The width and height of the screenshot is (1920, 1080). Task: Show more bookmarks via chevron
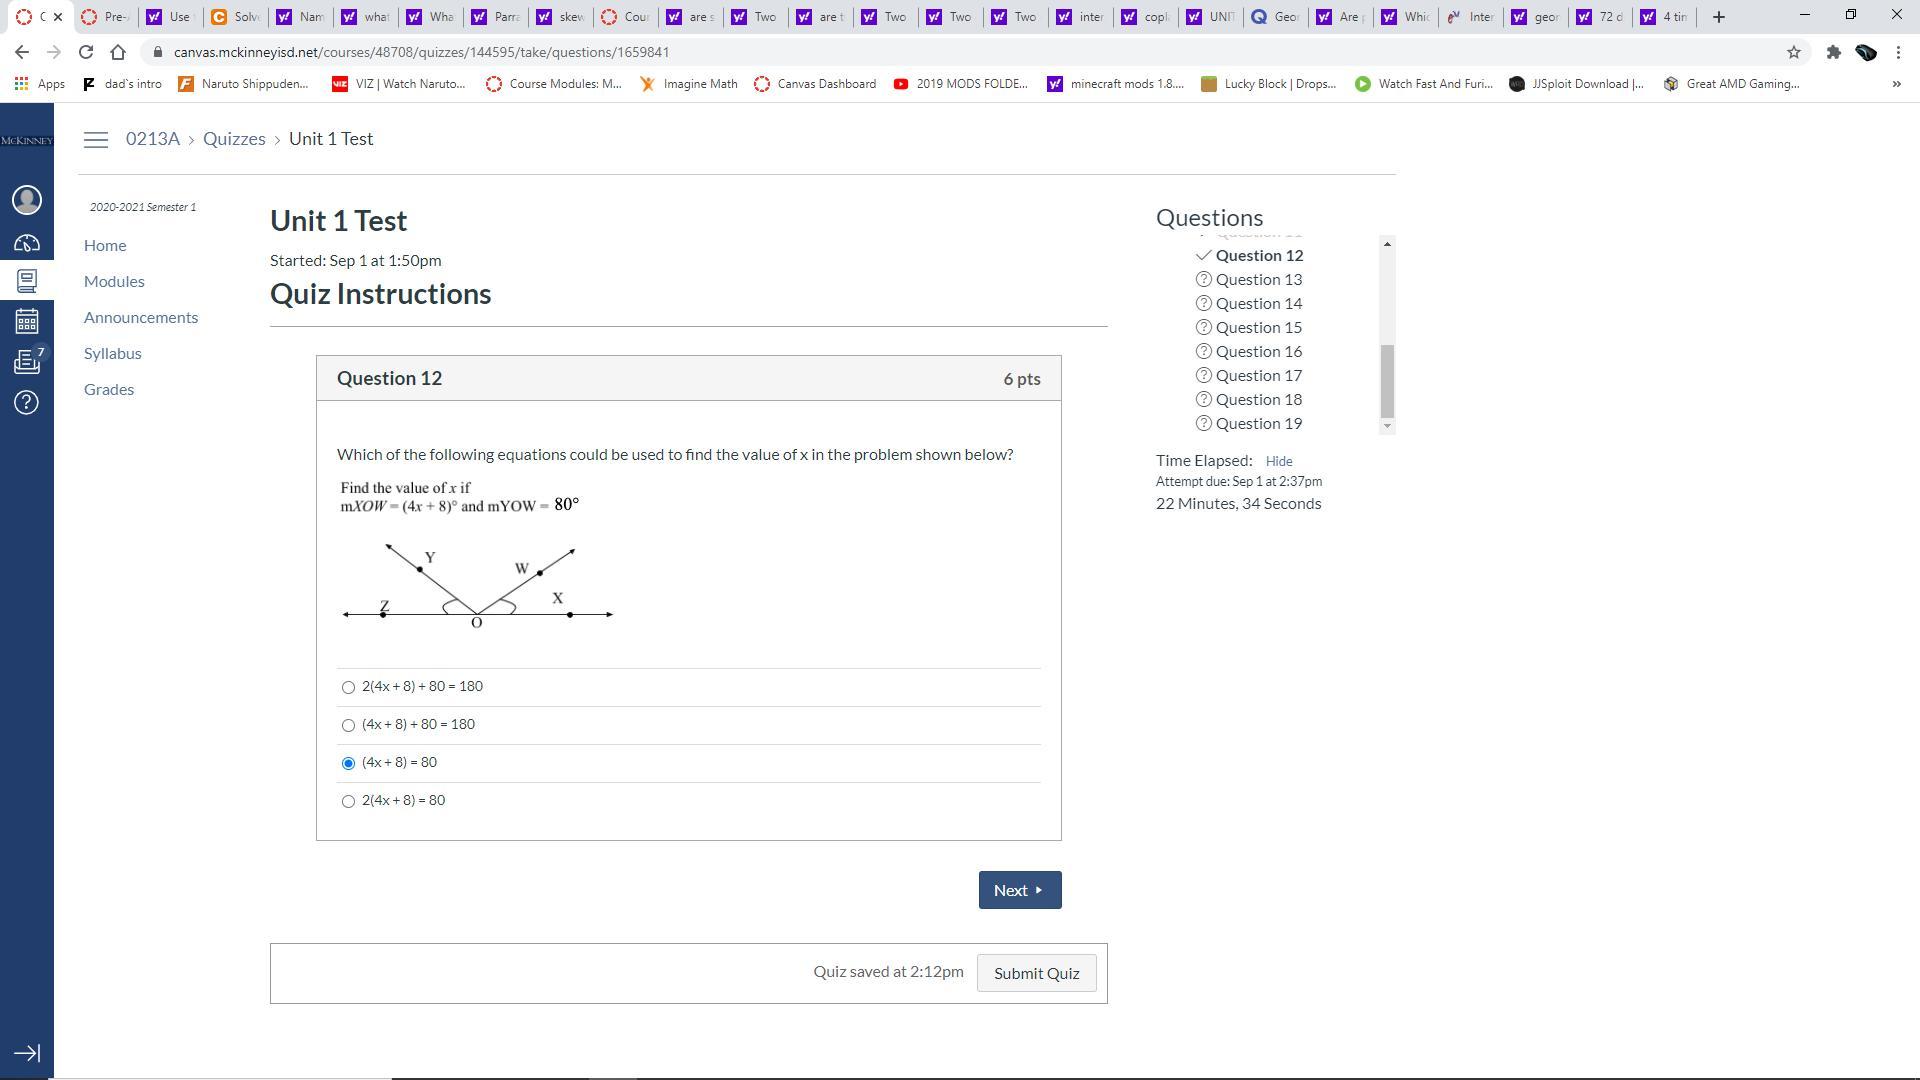point(1896,84)
